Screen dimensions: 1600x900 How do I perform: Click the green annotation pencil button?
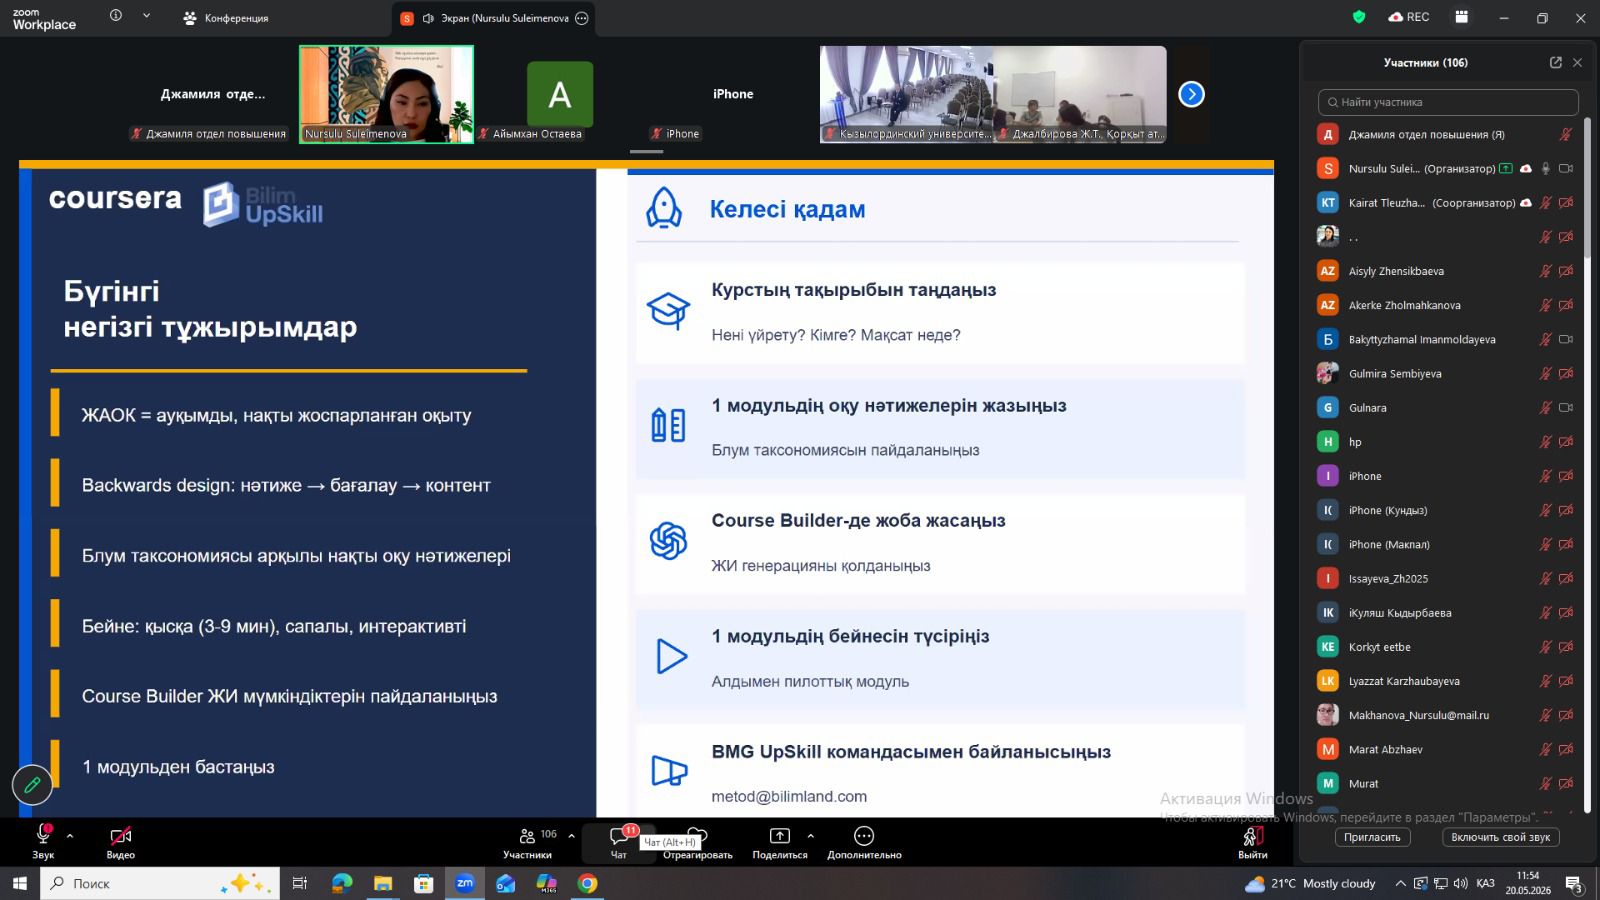32,785
